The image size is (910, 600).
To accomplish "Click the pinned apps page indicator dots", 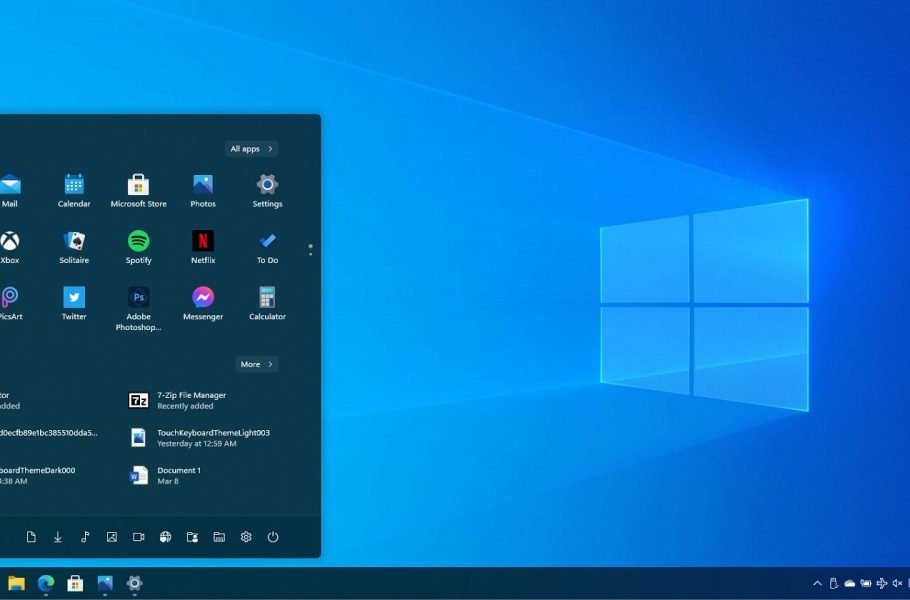I will pyautogui.click(x=310, y=250).
